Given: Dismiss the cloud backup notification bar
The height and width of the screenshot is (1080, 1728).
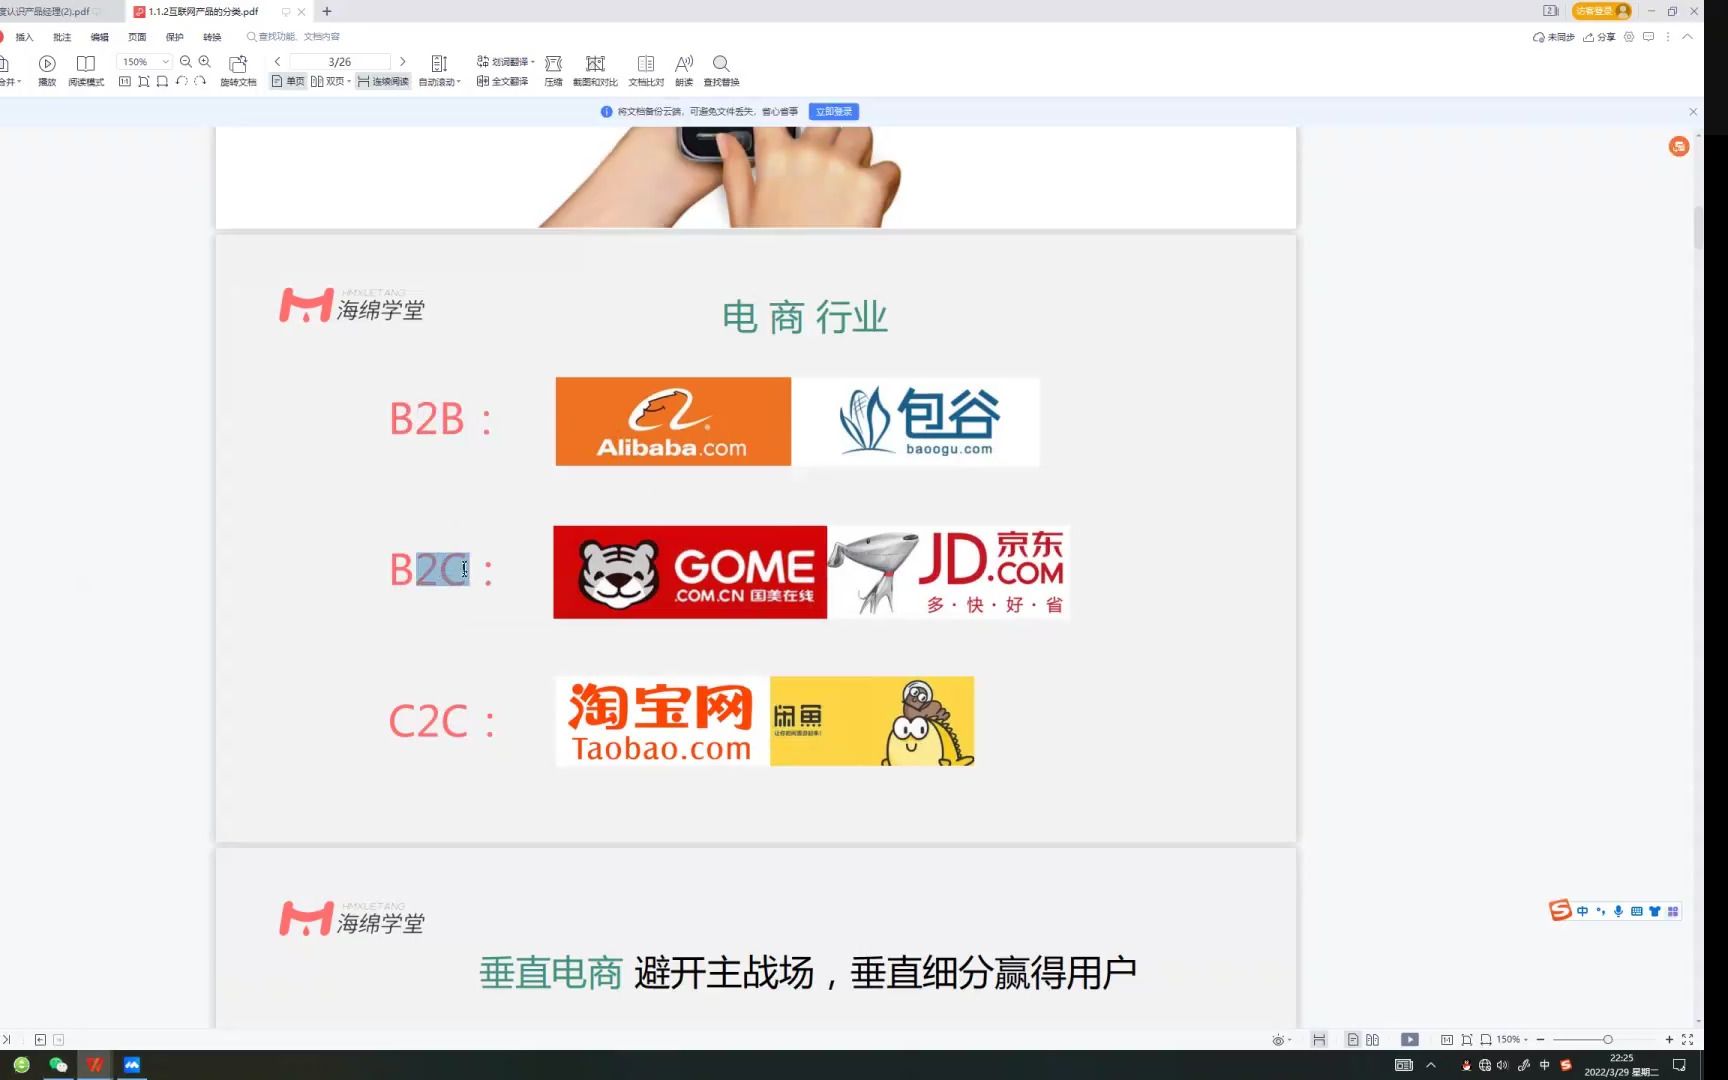Looking at the screenshot, I should (x=1693, y=111).
